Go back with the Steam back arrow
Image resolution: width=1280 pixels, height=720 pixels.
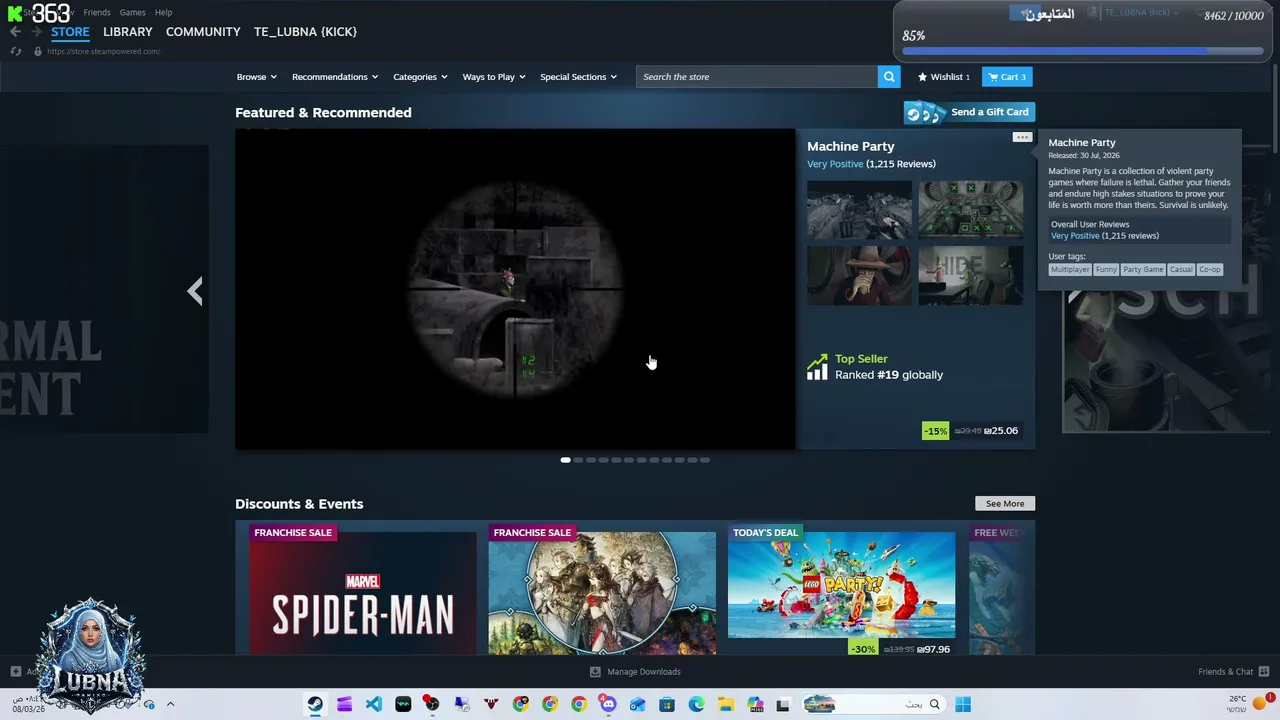(x=15, y=32)
